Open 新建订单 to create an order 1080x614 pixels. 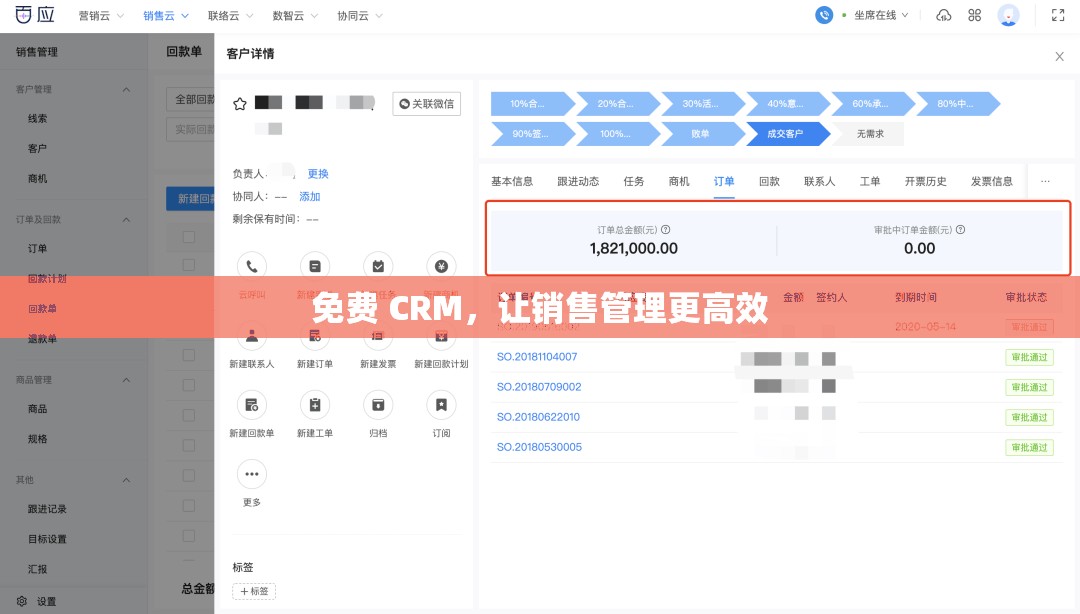pyautogui.click(x=315, y=336)
